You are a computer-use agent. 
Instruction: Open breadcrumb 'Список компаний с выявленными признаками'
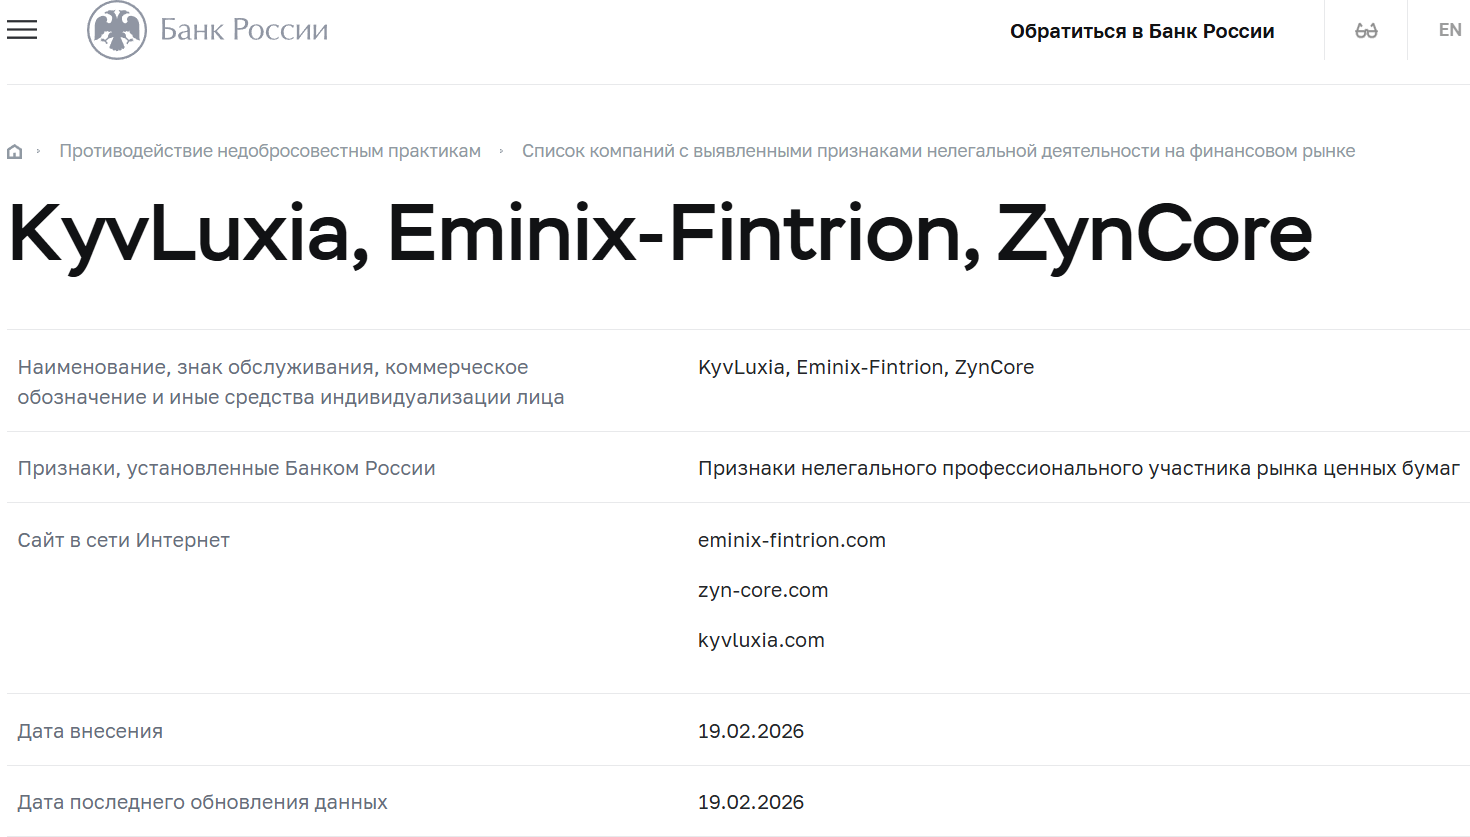click(x=939, y=150)
